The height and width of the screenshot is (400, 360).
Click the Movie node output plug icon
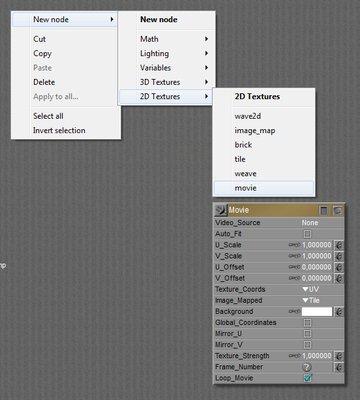pos(220,210)
